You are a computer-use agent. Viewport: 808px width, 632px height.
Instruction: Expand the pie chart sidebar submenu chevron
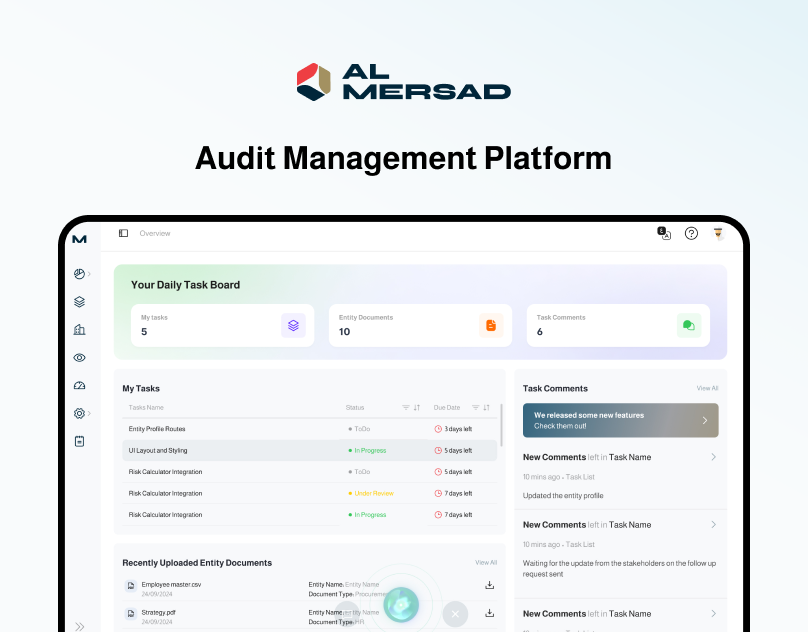[89, 274]
